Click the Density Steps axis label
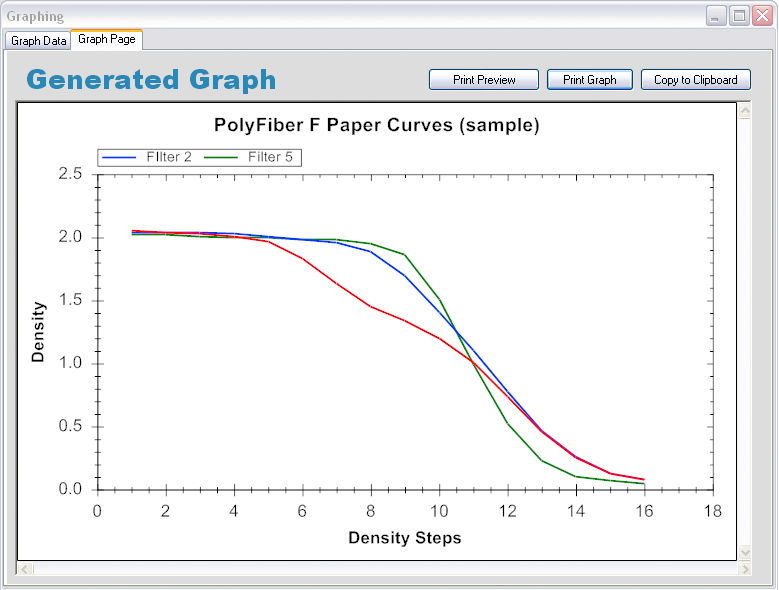The height and width of the screenshot is (590, 779). [404, 538]
